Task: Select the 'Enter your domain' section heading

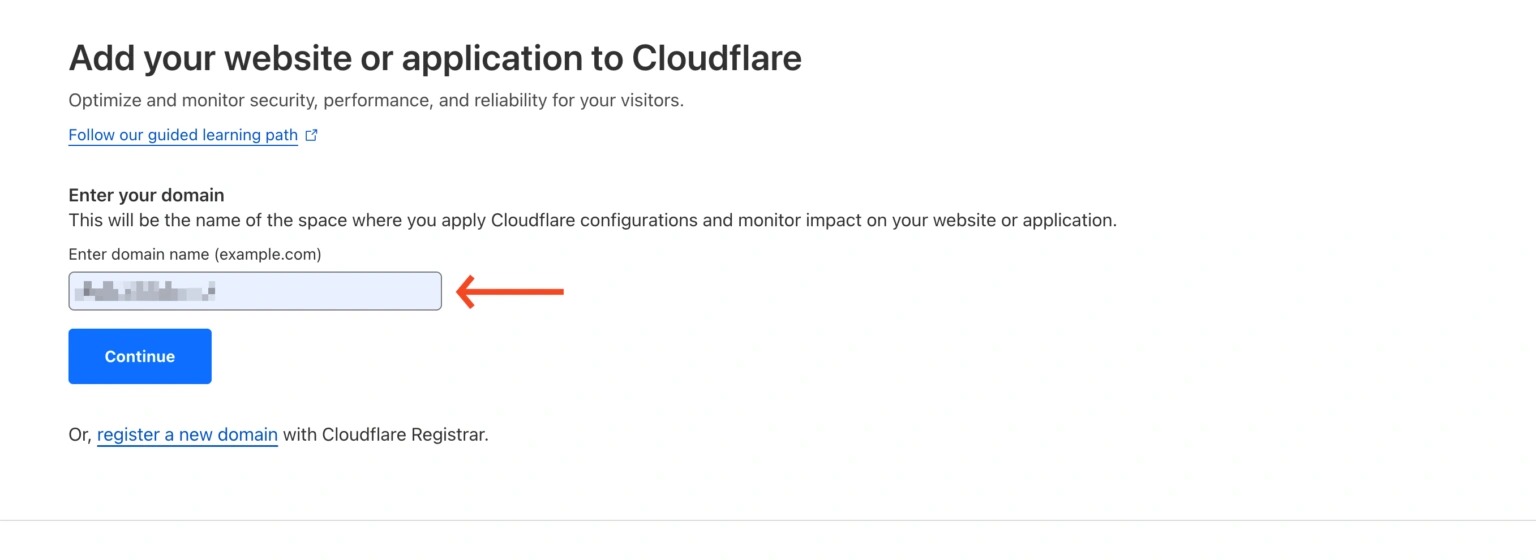Action: click(x=146, y=195)
